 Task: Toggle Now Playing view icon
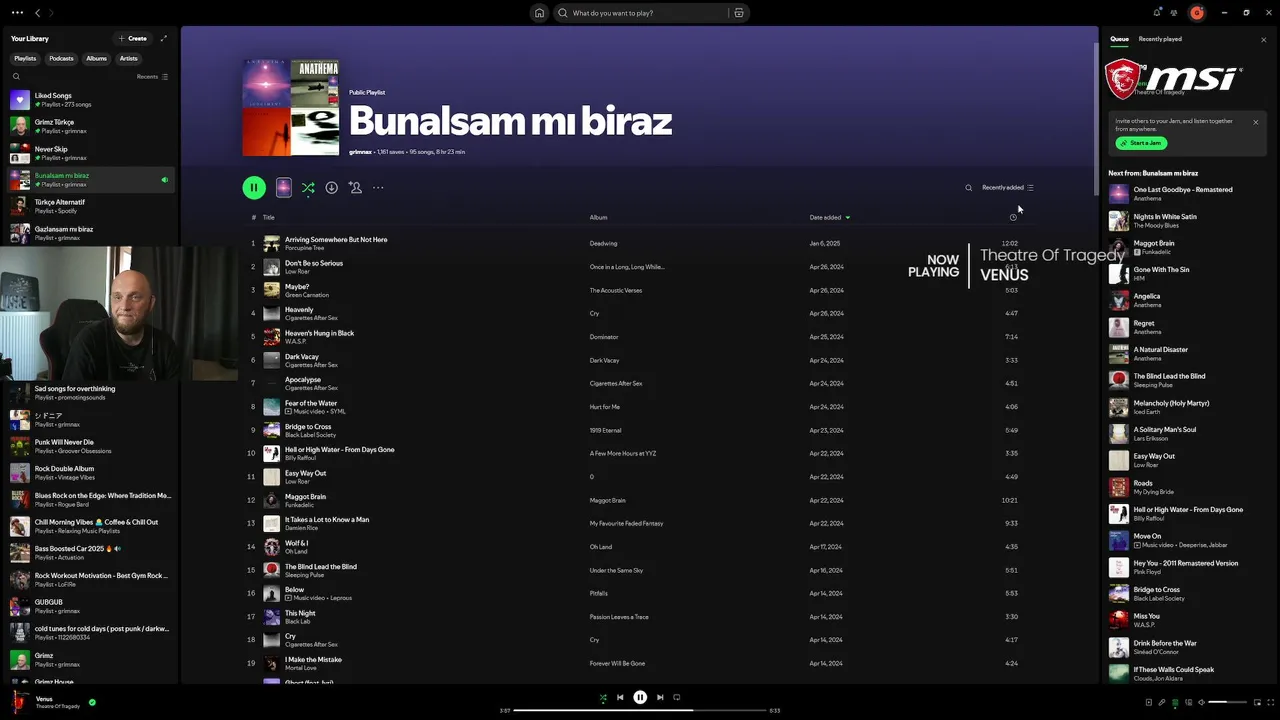coord(1149,702)
